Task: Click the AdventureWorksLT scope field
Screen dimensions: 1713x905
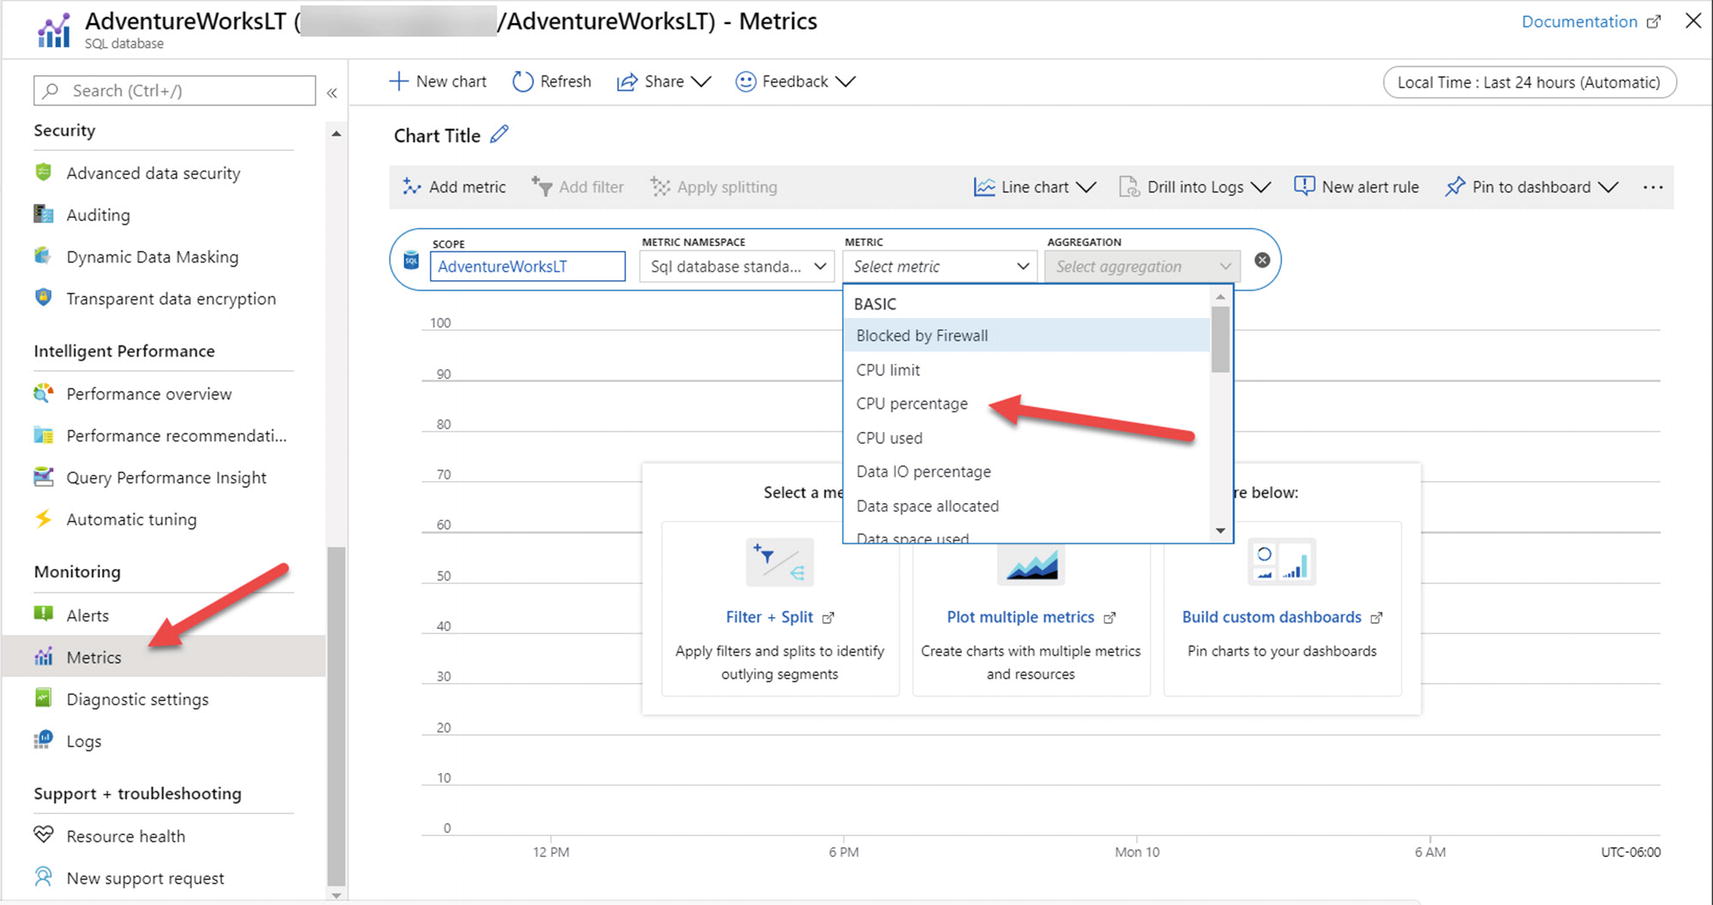Action: pos(528,266)
